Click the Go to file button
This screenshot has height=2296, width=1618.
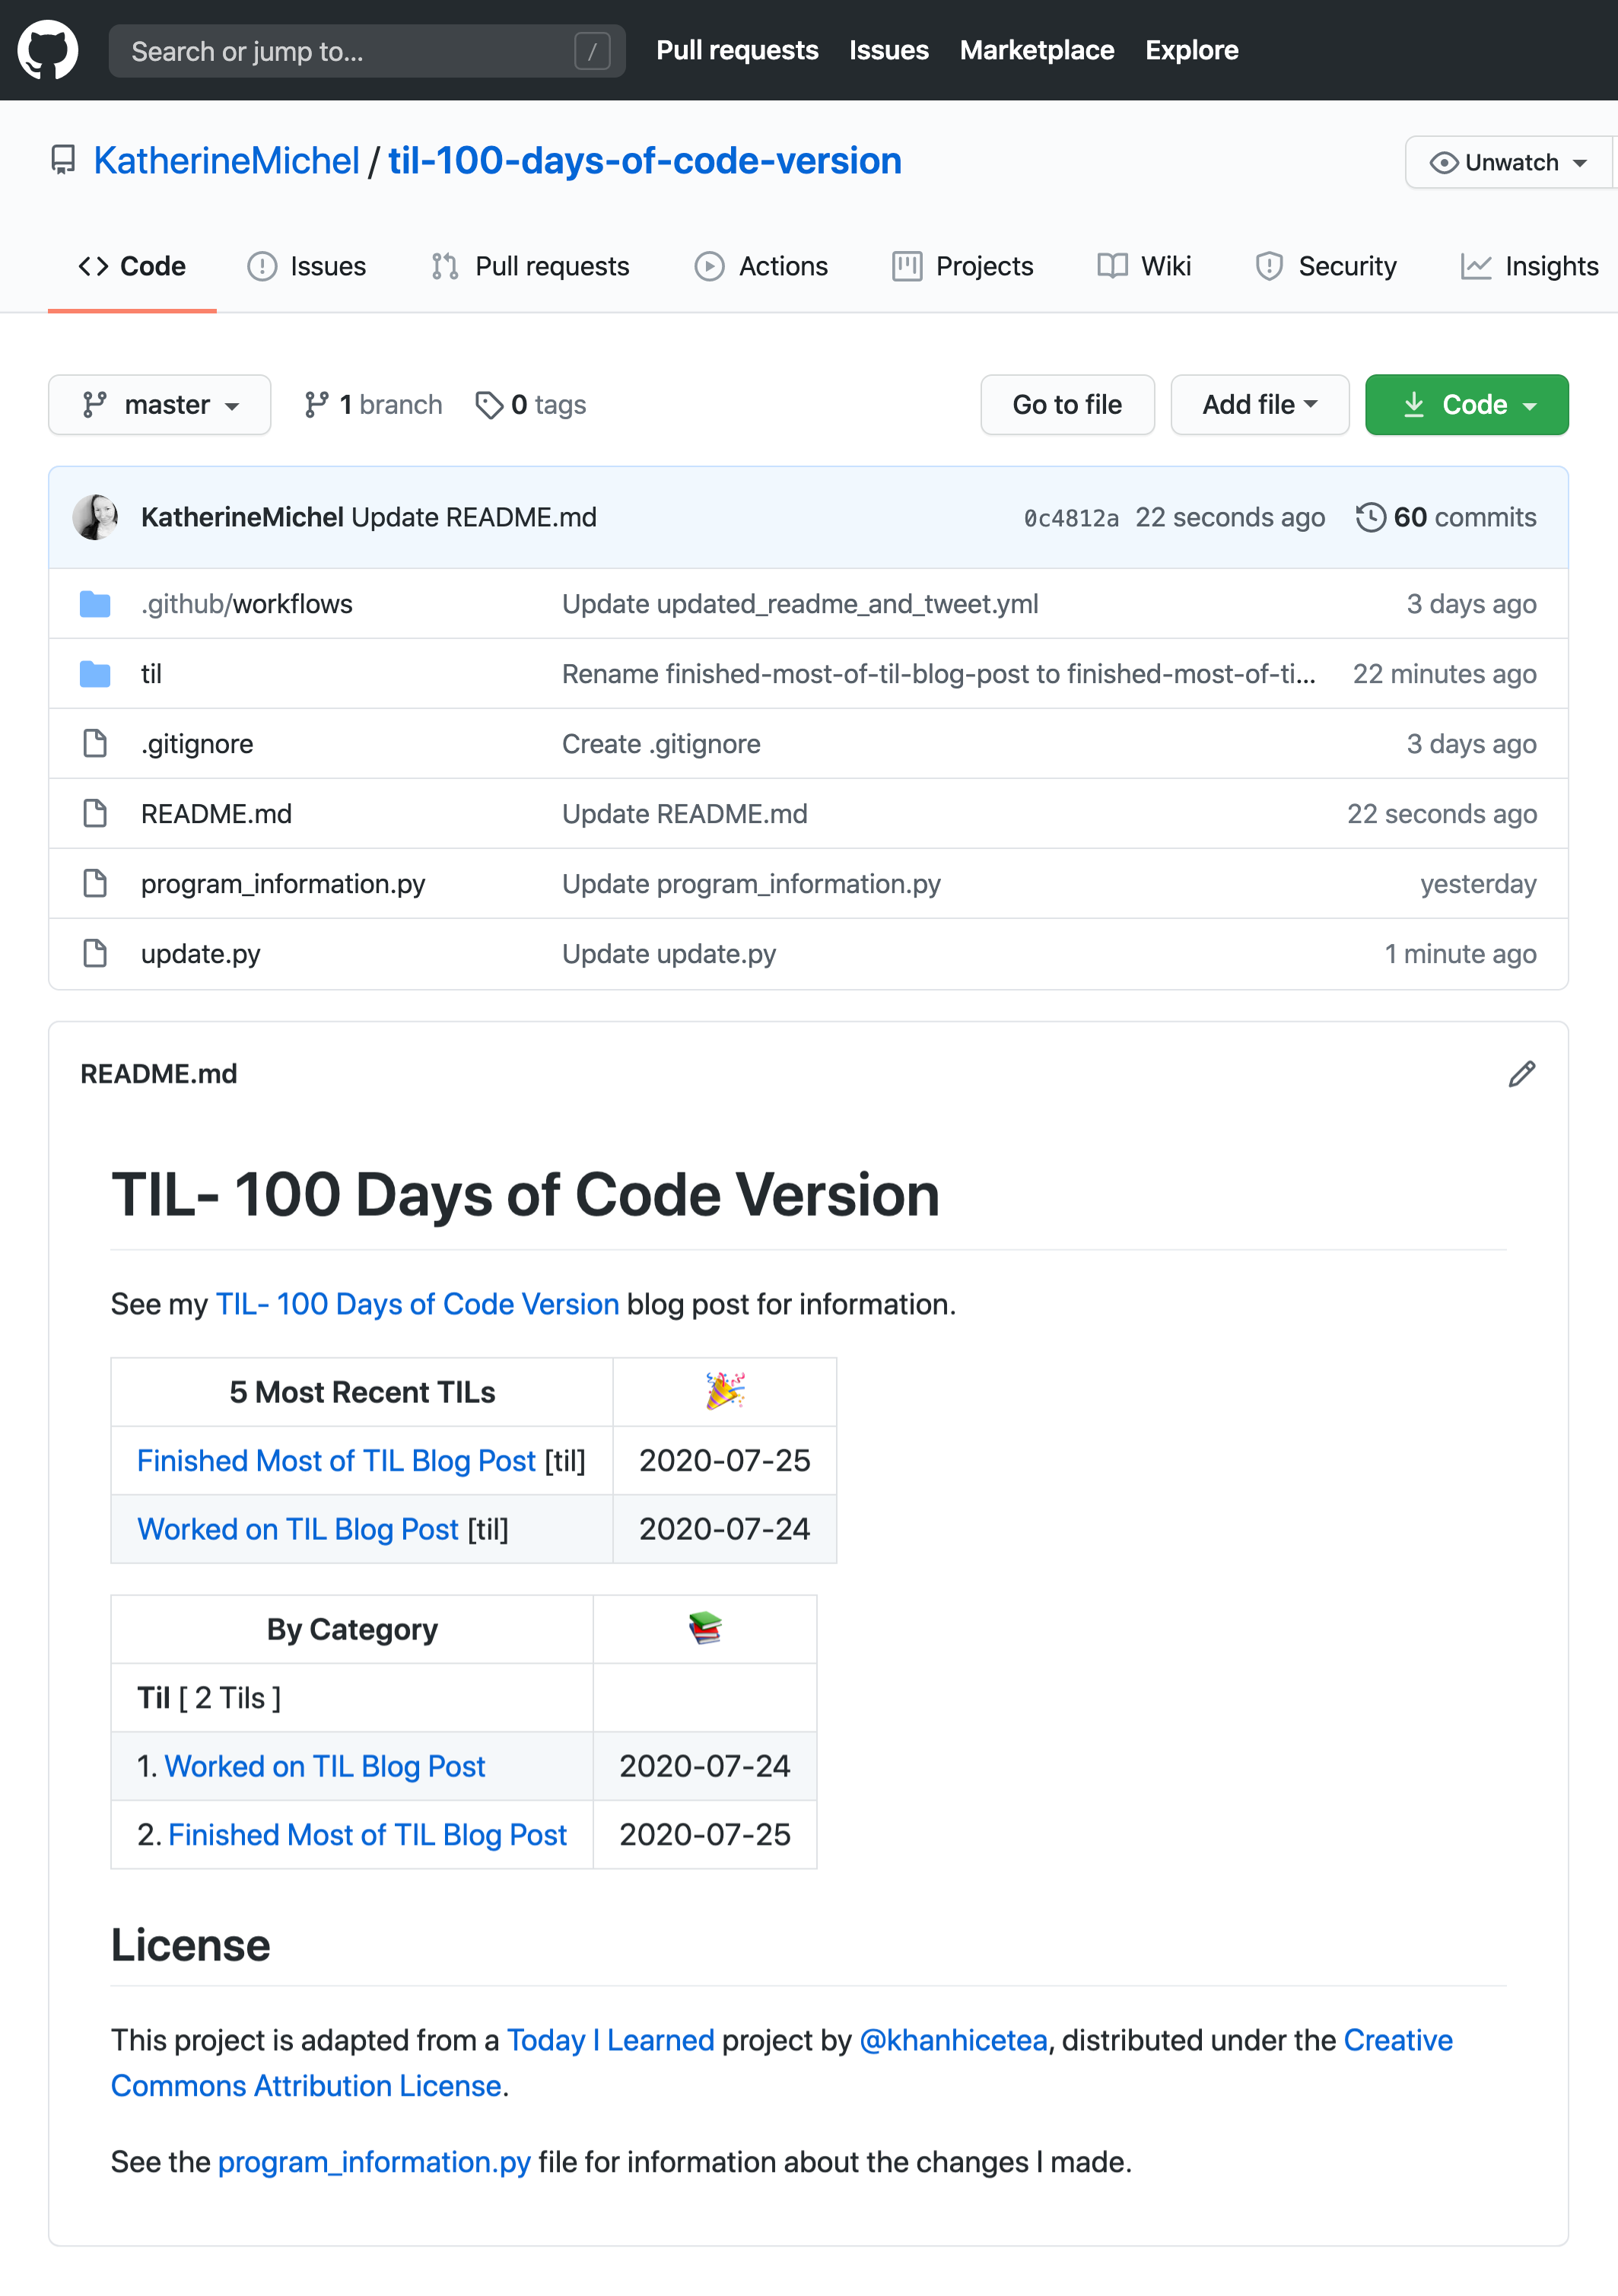(1067, 405)
